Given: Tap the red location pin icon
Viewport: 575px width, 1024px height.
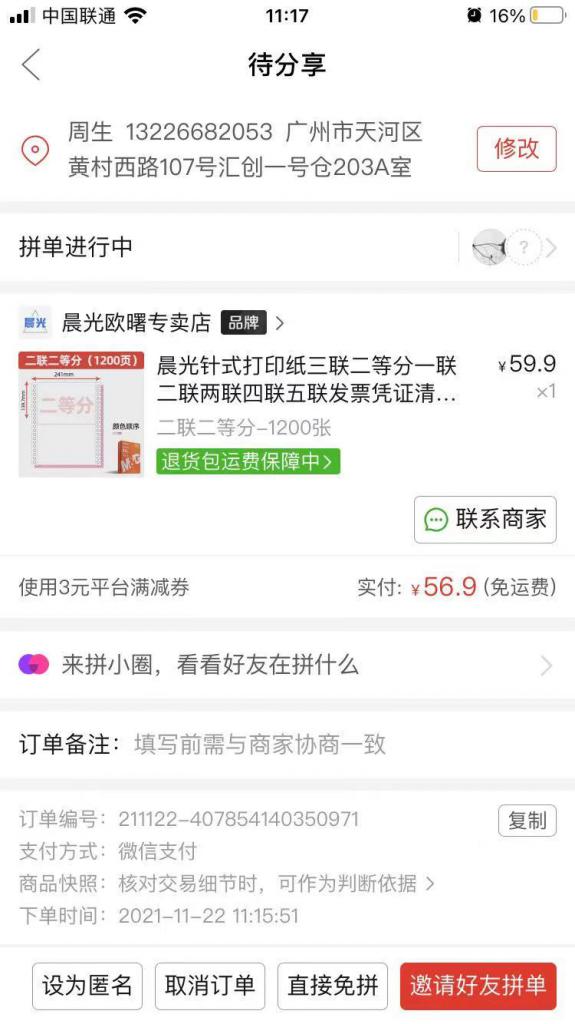Looking at the screenshot, I should point(35,151).
